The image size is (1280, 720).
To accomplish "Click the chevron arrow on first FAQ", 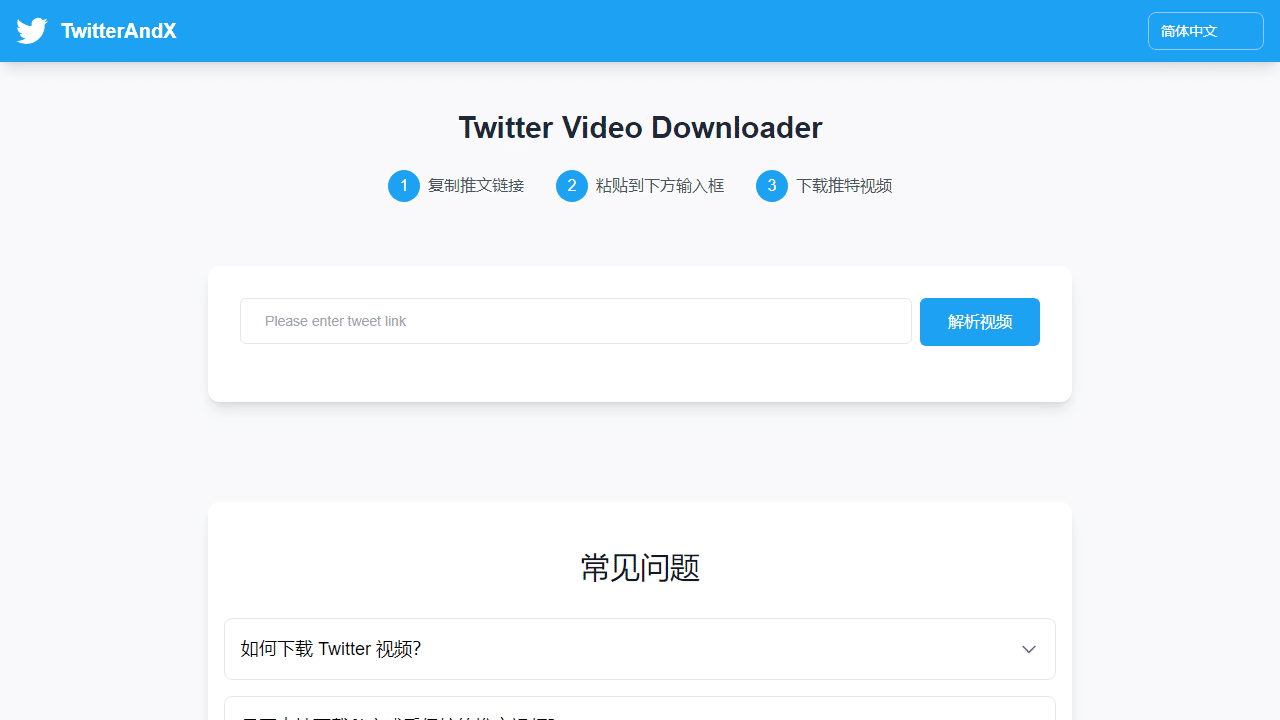I will [1029, 649].
